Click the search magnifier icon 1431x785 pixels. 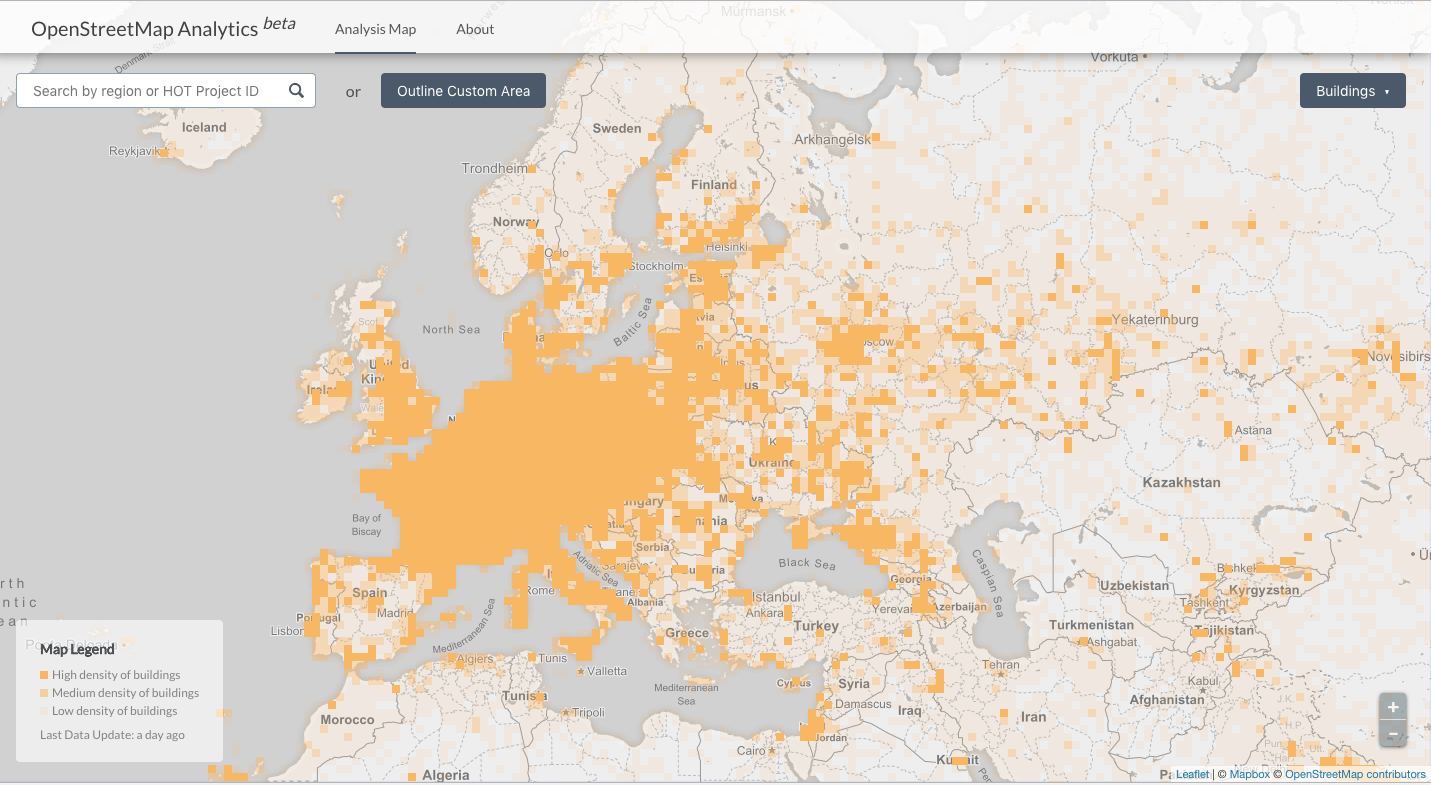tap(296, 90)
